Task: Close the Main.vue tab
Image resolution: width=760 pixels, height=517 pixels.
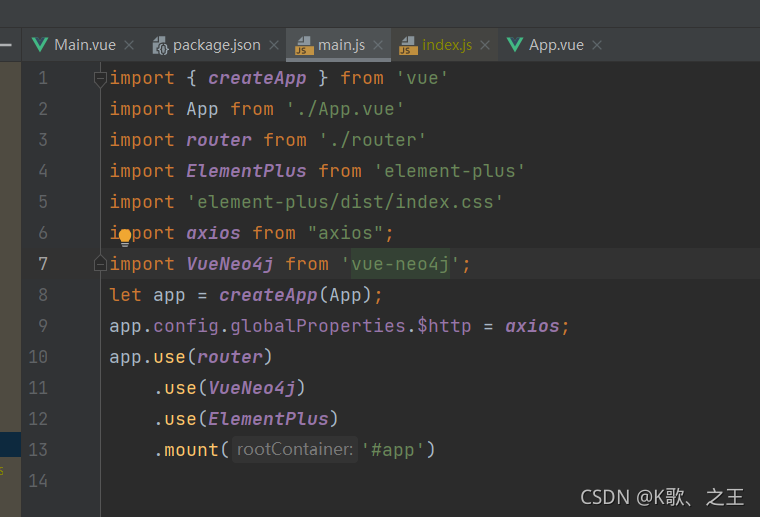Action: pos(129,45)
